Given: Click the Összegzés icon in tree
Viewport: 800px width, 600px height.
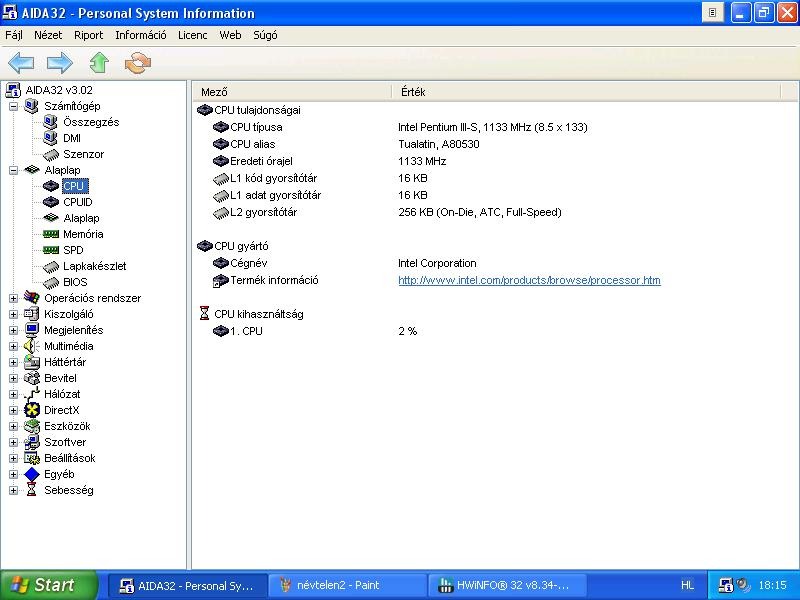Looking at the screenshot, I should click(x=51, y=122).
